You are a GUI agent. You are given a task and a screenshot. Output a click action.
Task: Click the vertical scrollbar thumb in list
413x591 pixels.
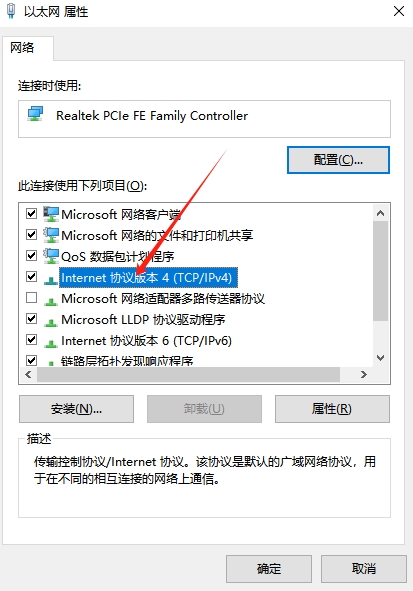click(x=381, y=271)
